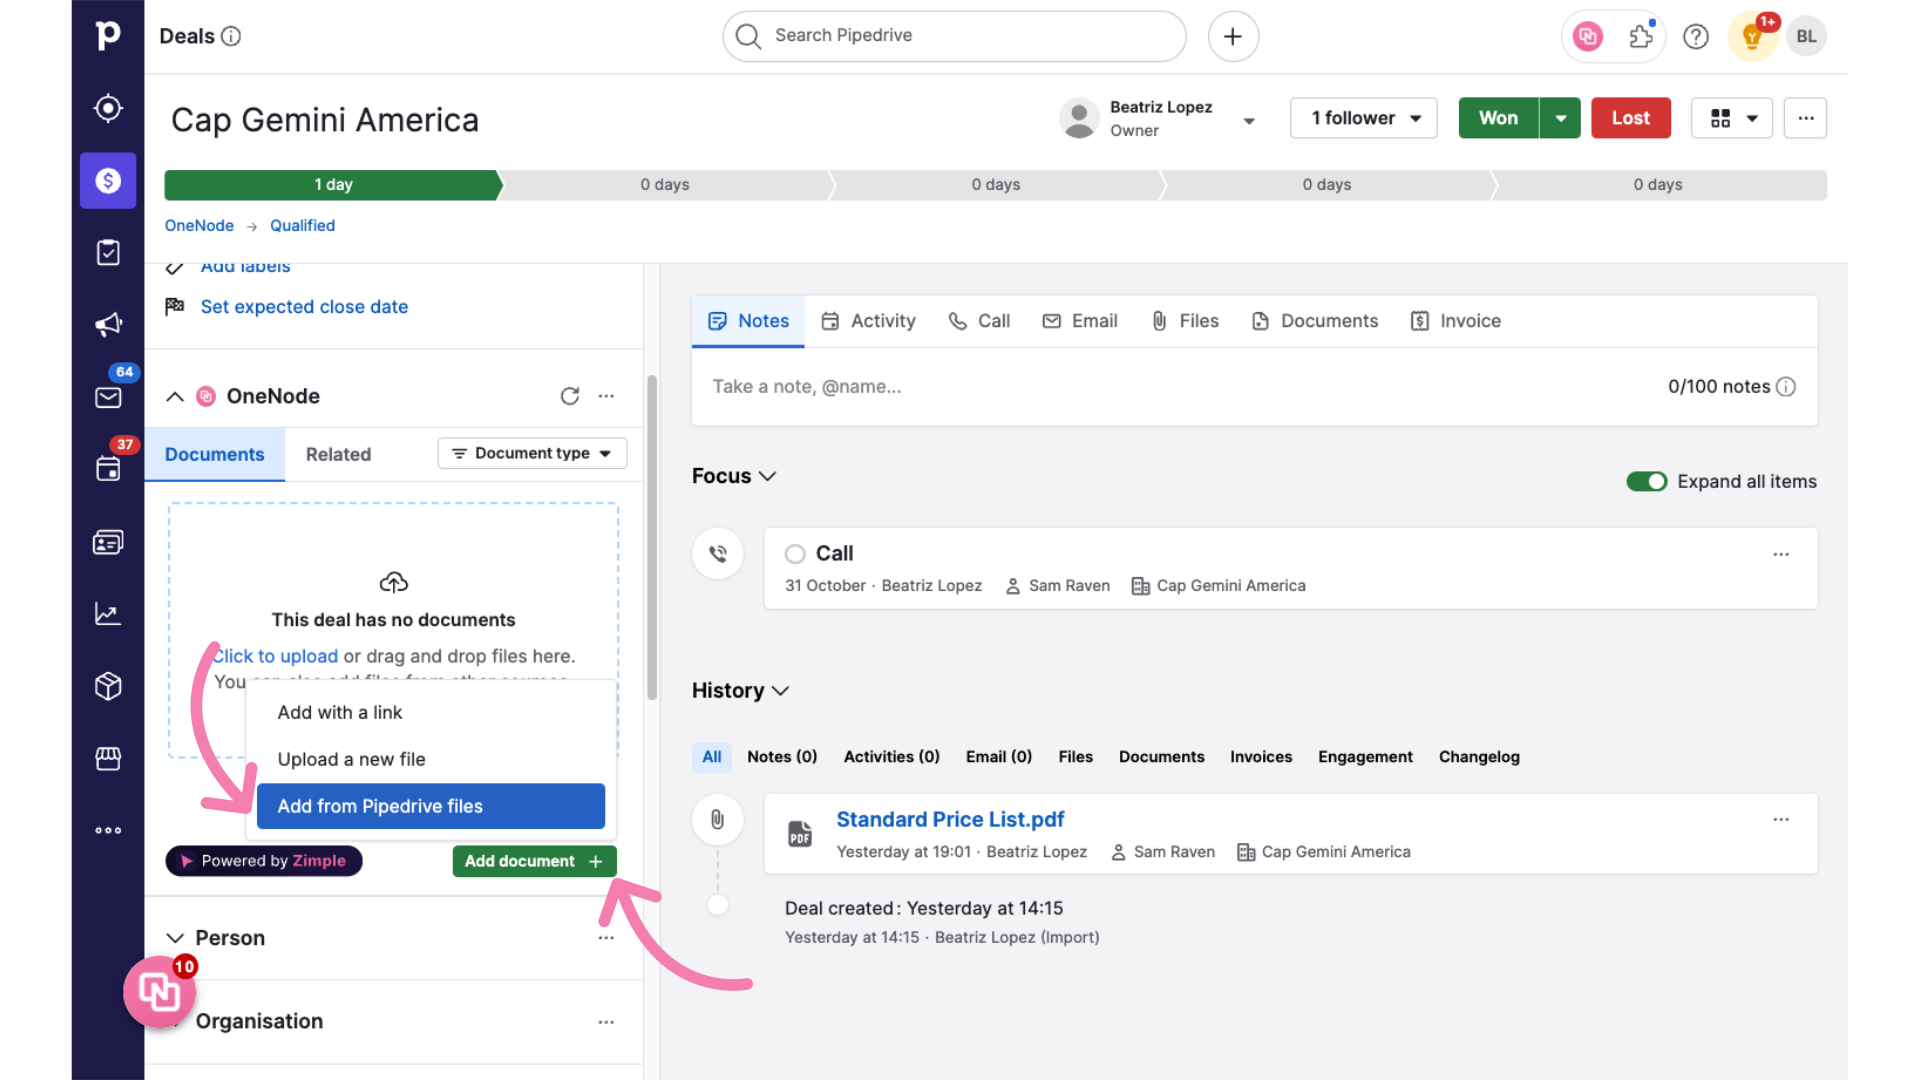
Task: Mark the Call activity as done
Action: (x=795, y=554)
